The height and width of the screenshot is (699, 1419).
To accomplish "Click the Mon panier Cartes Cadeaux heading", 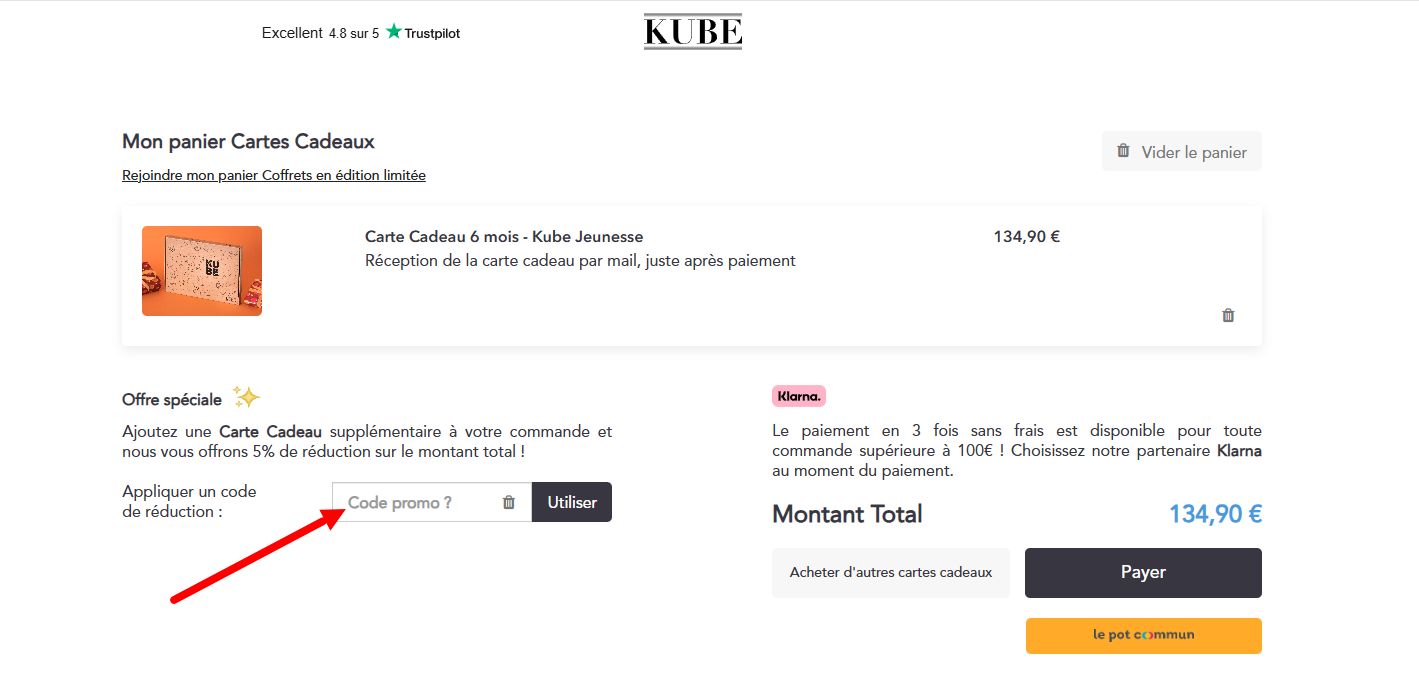I will [248, 141].
